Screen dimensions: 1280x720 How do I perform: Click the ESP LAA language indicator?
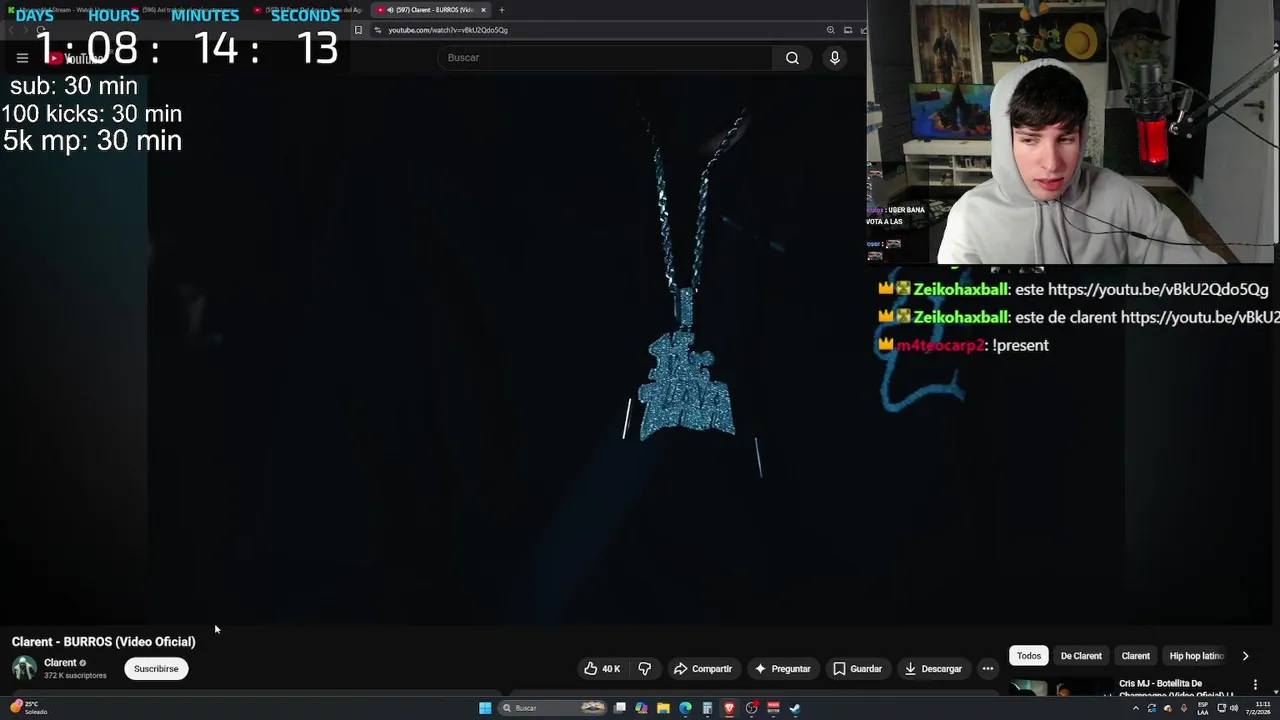point(1202,708)
